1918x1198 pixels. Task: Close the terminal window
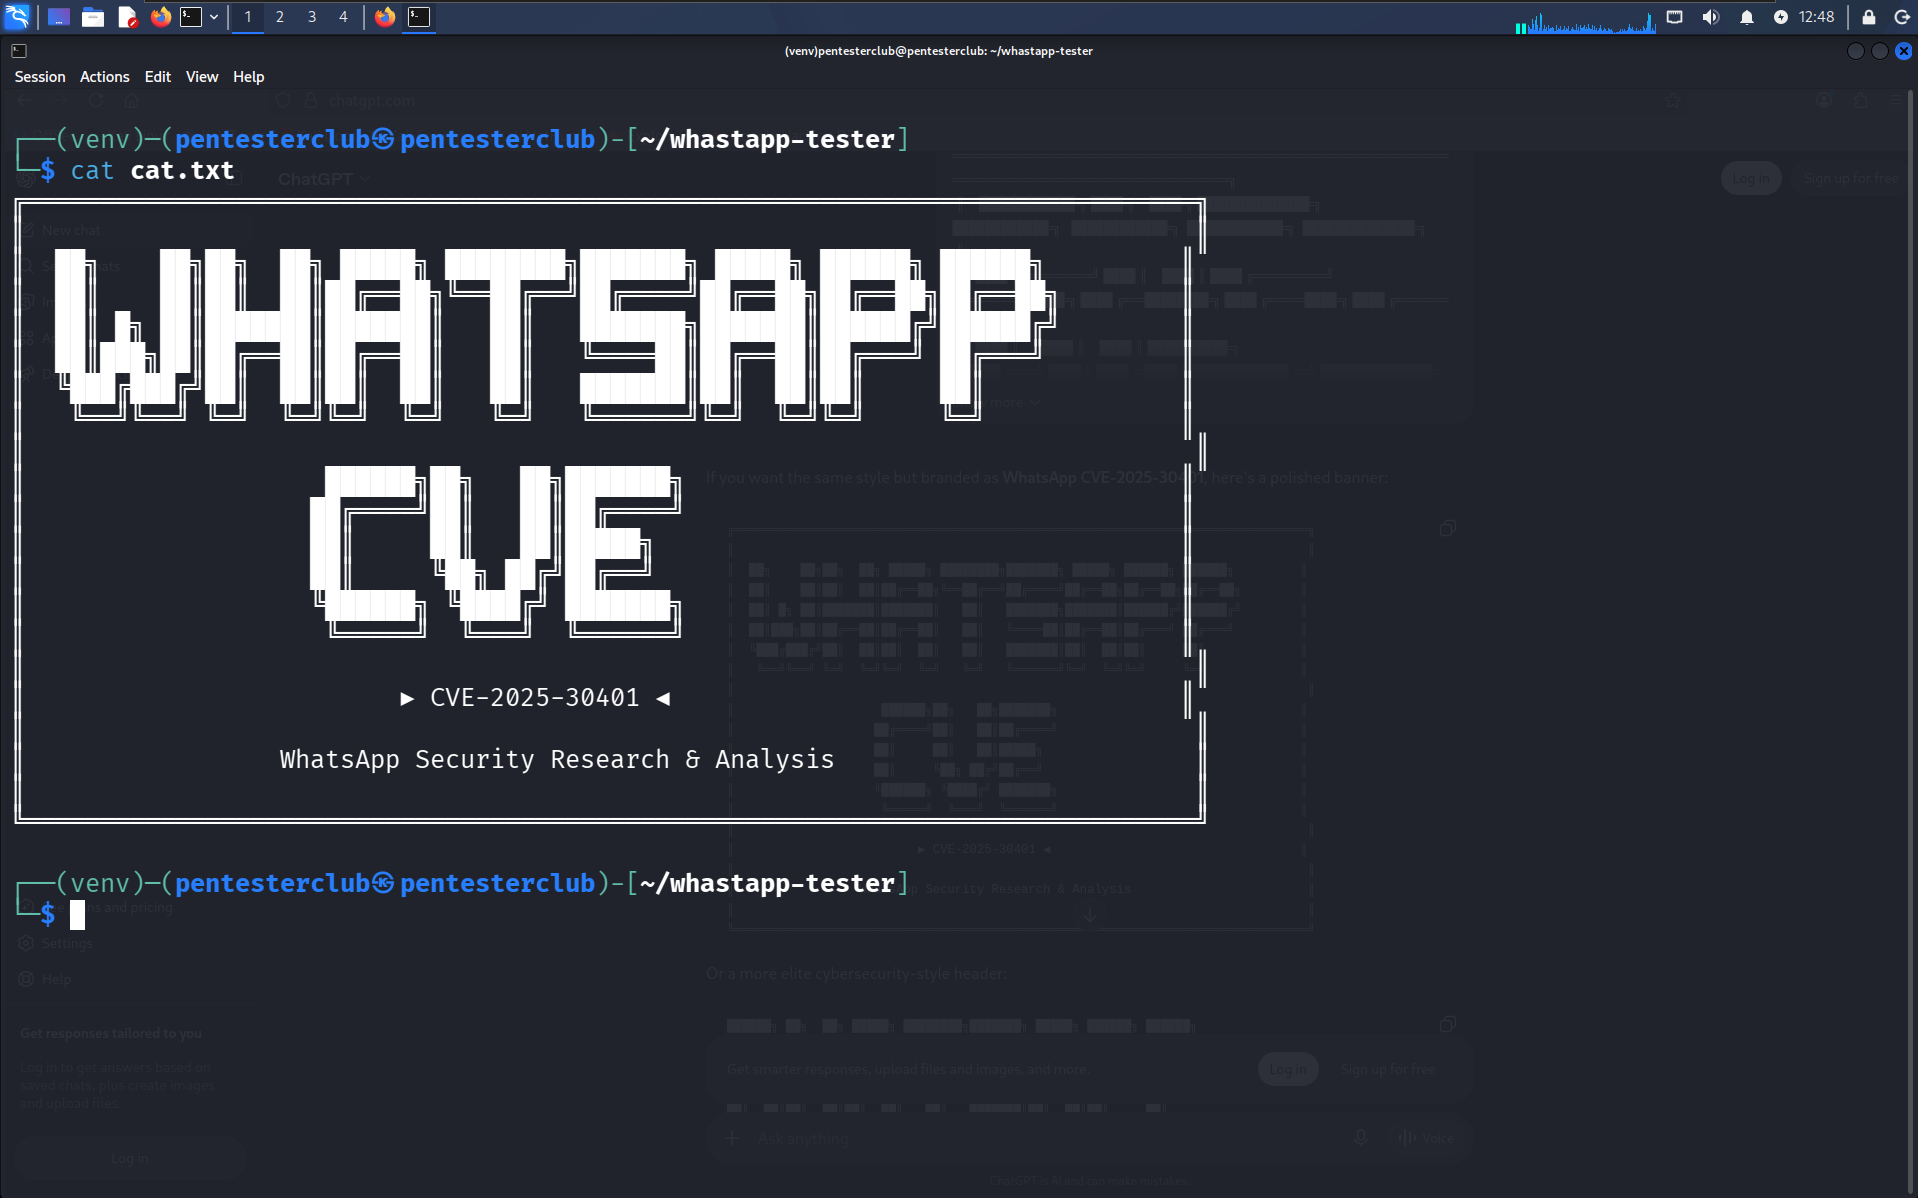point(1904,51)
